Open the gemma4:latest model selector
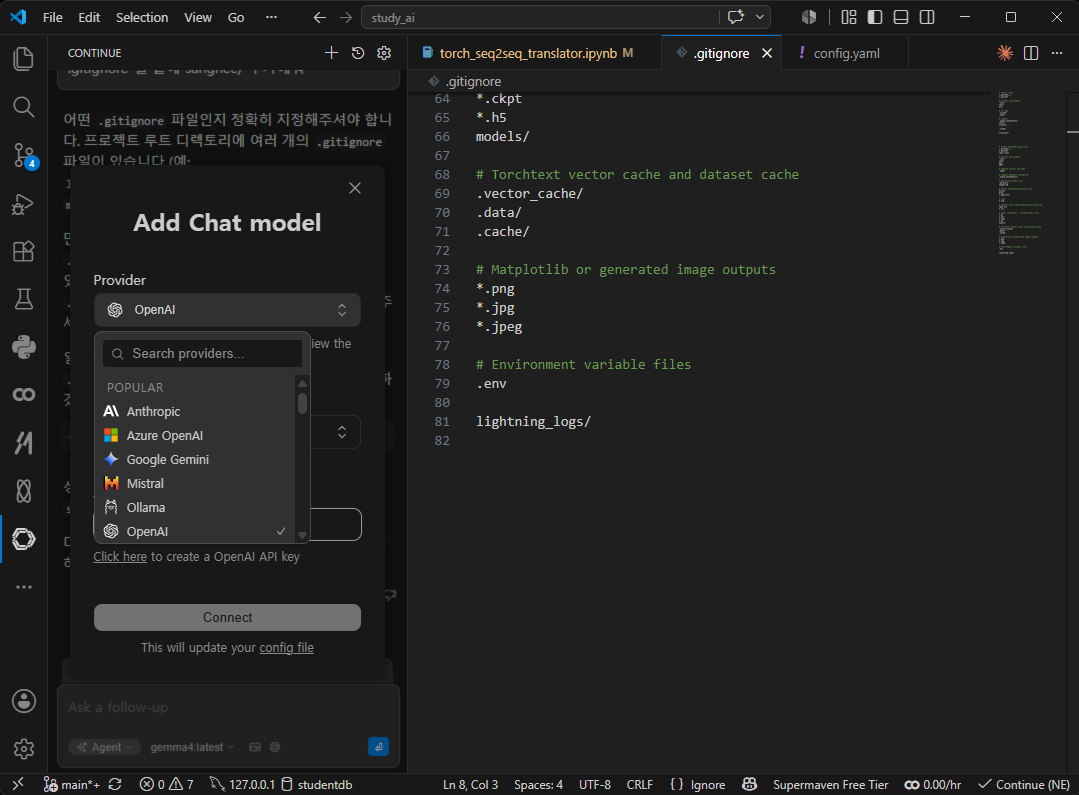Viewport: 1079px width, 795px height. pos(193,747)
